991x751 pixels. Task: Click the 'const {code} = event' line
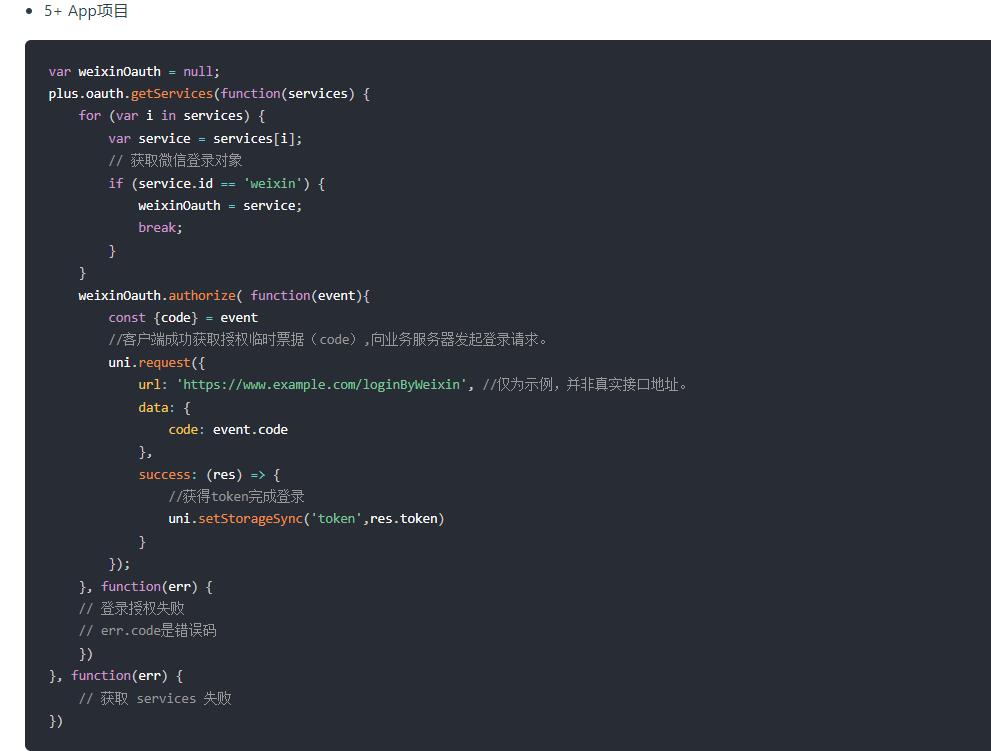click(x=183, y=318)
